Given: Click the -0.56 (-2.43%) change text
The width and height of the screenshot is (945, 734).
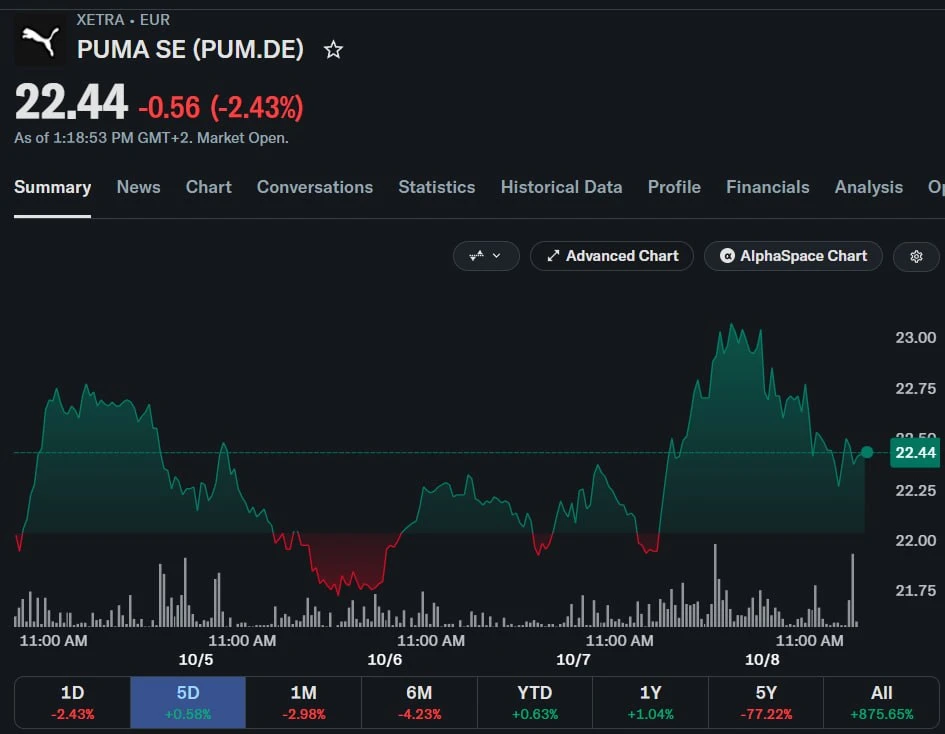Looking at the screenshot, I should (221, 107).
